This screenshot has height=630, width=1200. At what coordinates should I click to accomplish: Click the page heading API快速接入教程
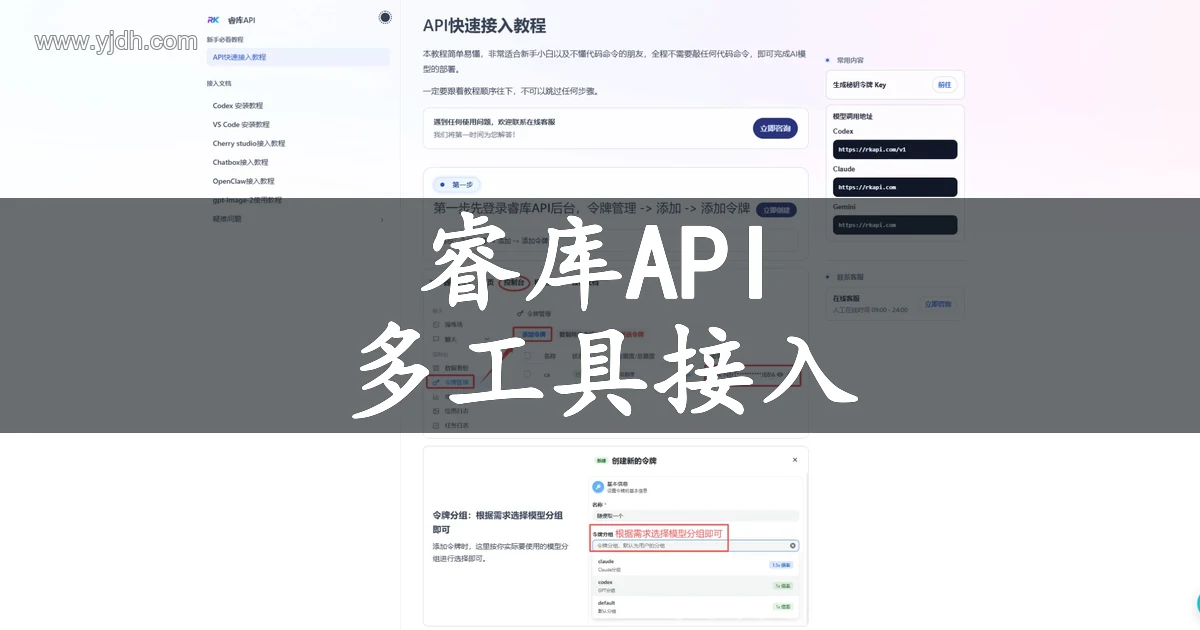(484, 25)
